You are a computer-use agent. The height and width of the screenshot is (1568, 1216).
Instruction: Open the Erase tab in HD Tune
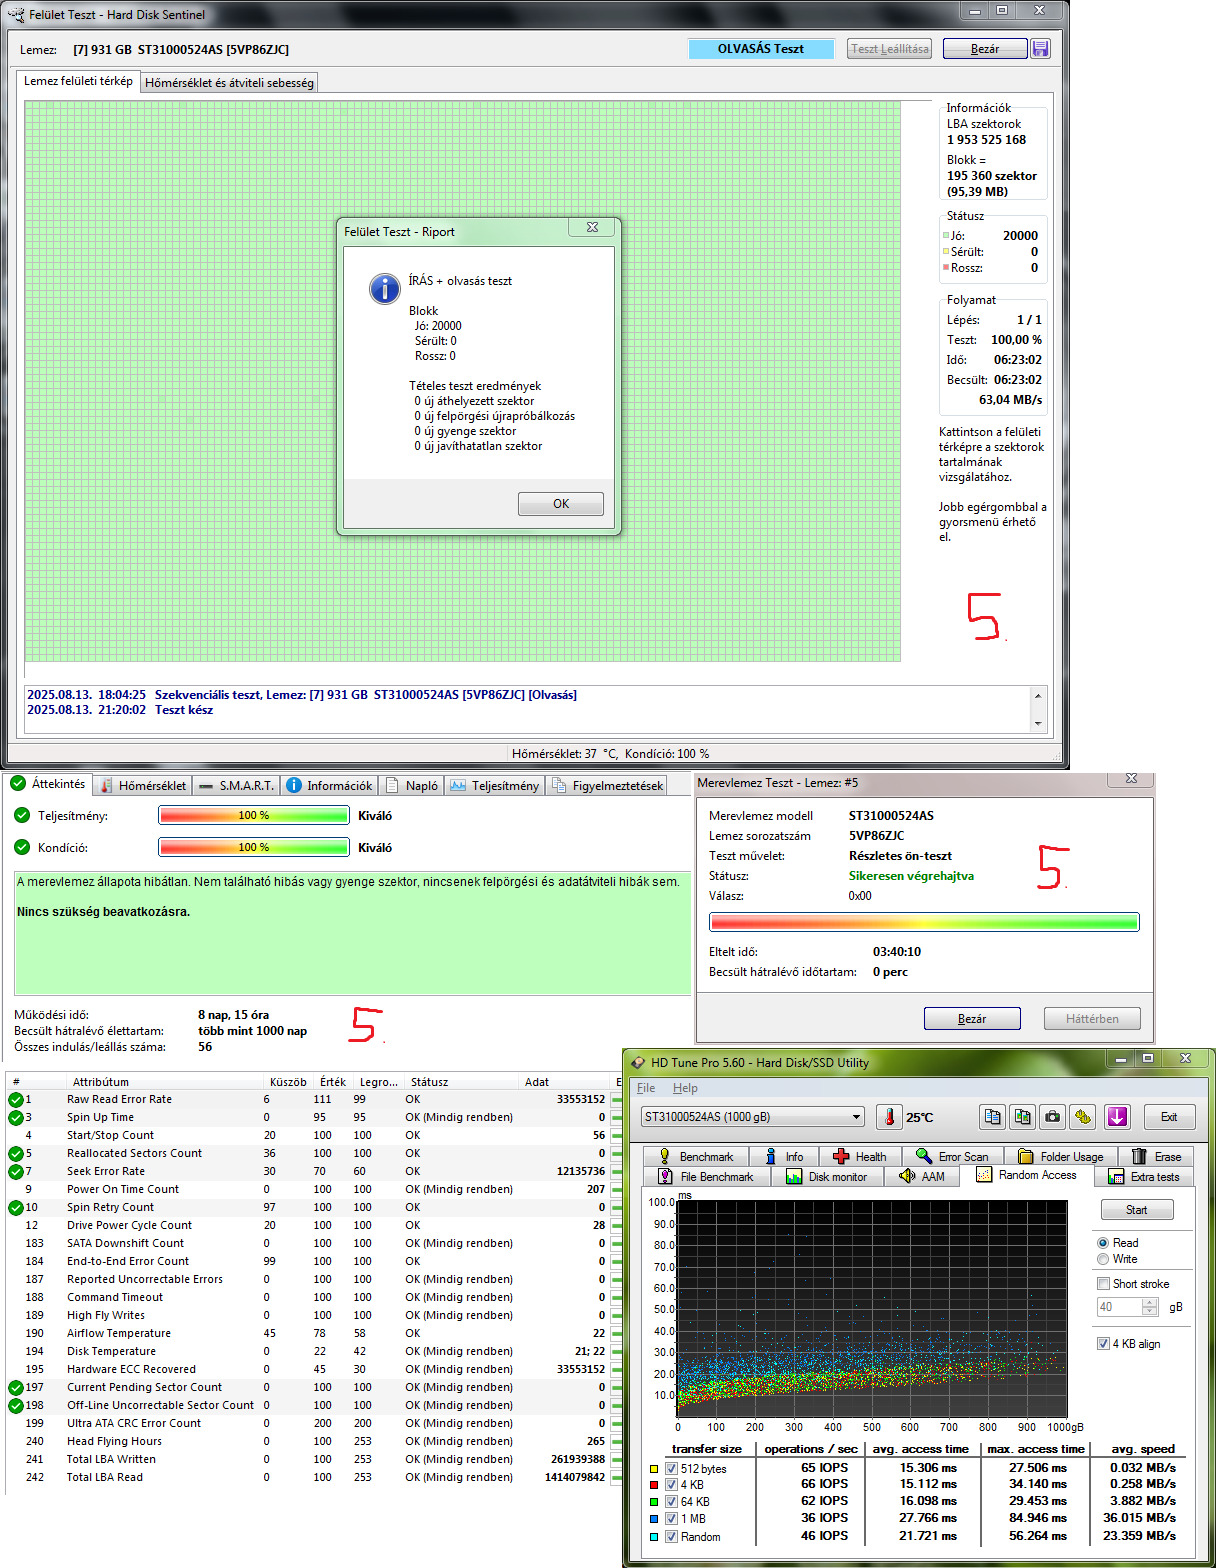(1156, 1156)
